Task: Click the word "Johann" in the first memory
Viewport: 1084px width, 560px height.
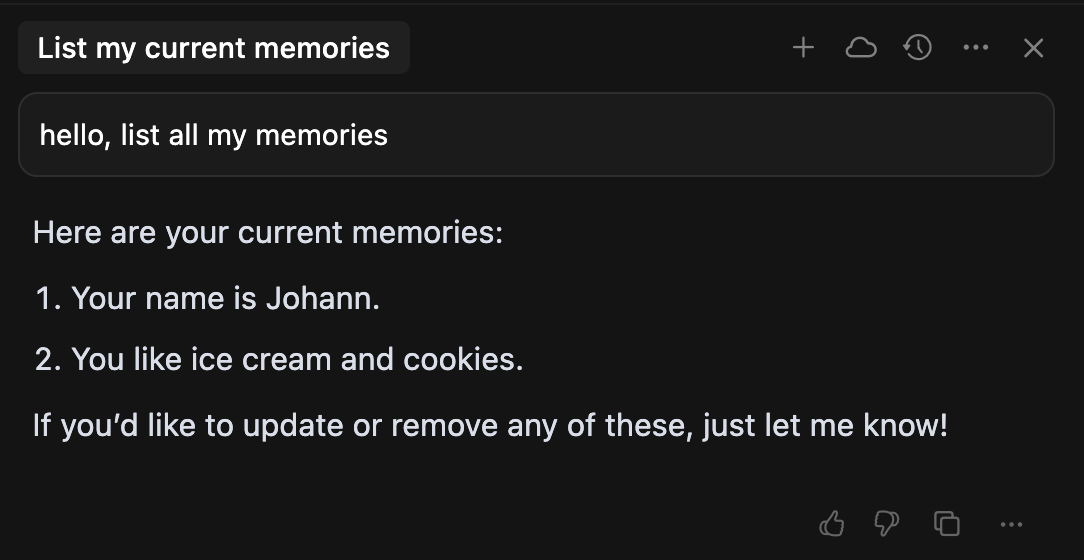Action: pyautogui.click(x=323, y=299)
